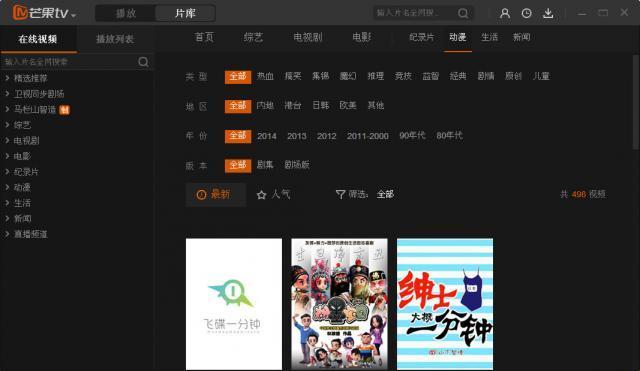Click the clock icon on the 最新 sort button
The image size is (640, 371).
coord(201,195)
